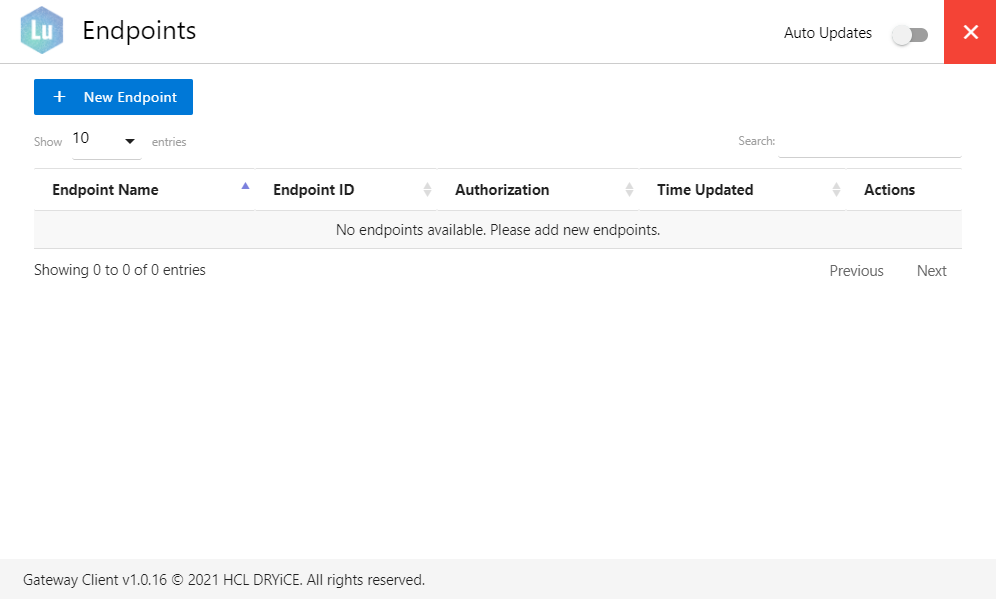Click the New Endpoint button
This screenshot has height=599, width=996.
(x=113, y=97)
